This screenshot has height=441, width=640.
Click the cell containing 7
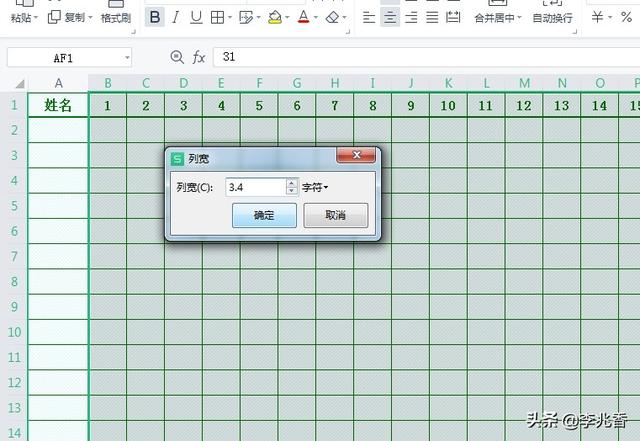coord(334,105)
